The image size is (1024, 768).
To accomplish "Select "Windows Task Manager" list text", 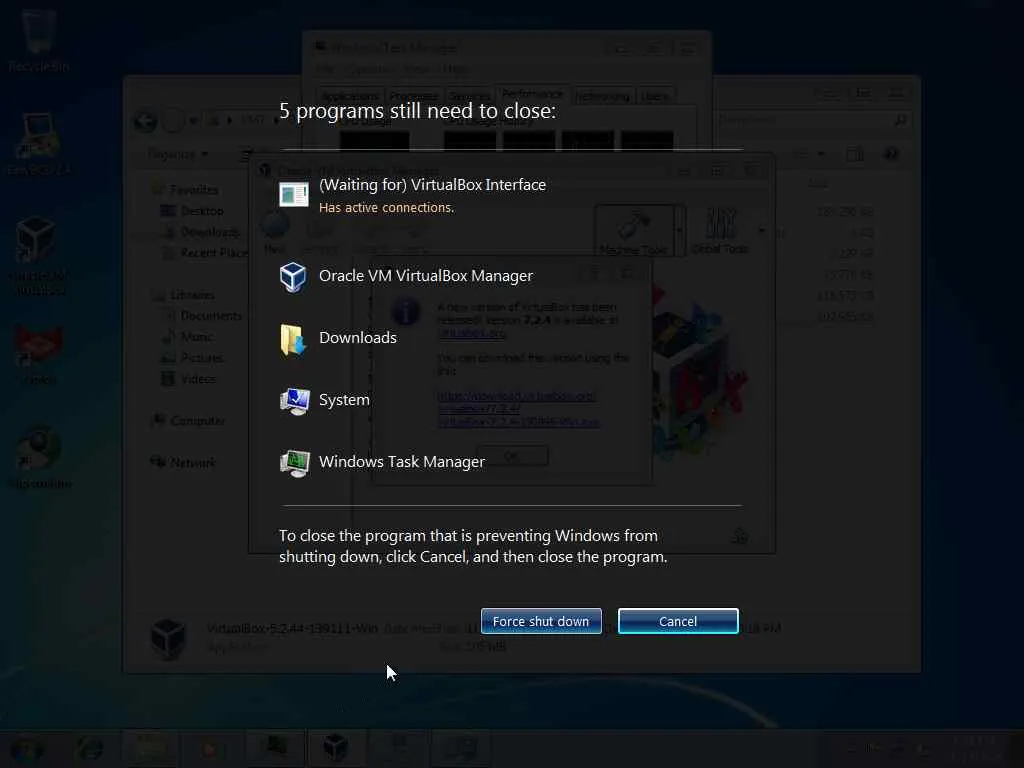I will 402,462.
